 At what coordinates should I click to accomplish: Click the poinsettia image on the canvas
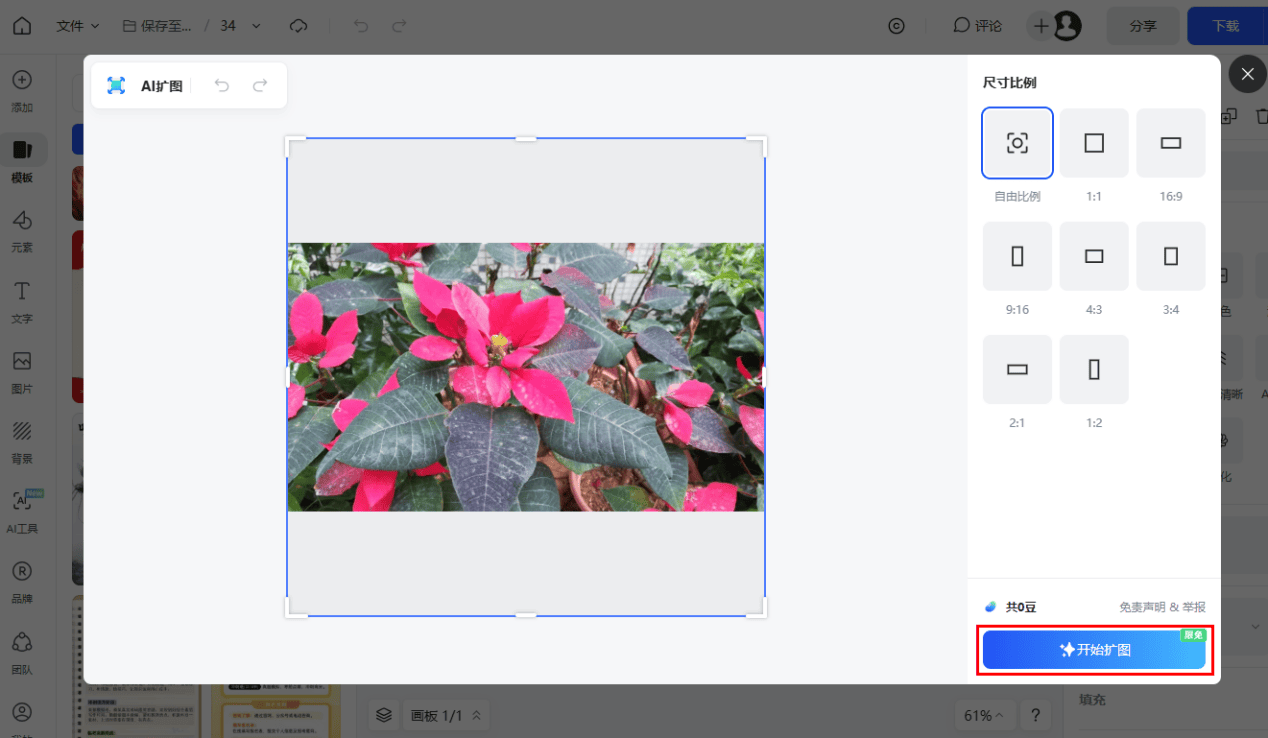click(525, 377)
